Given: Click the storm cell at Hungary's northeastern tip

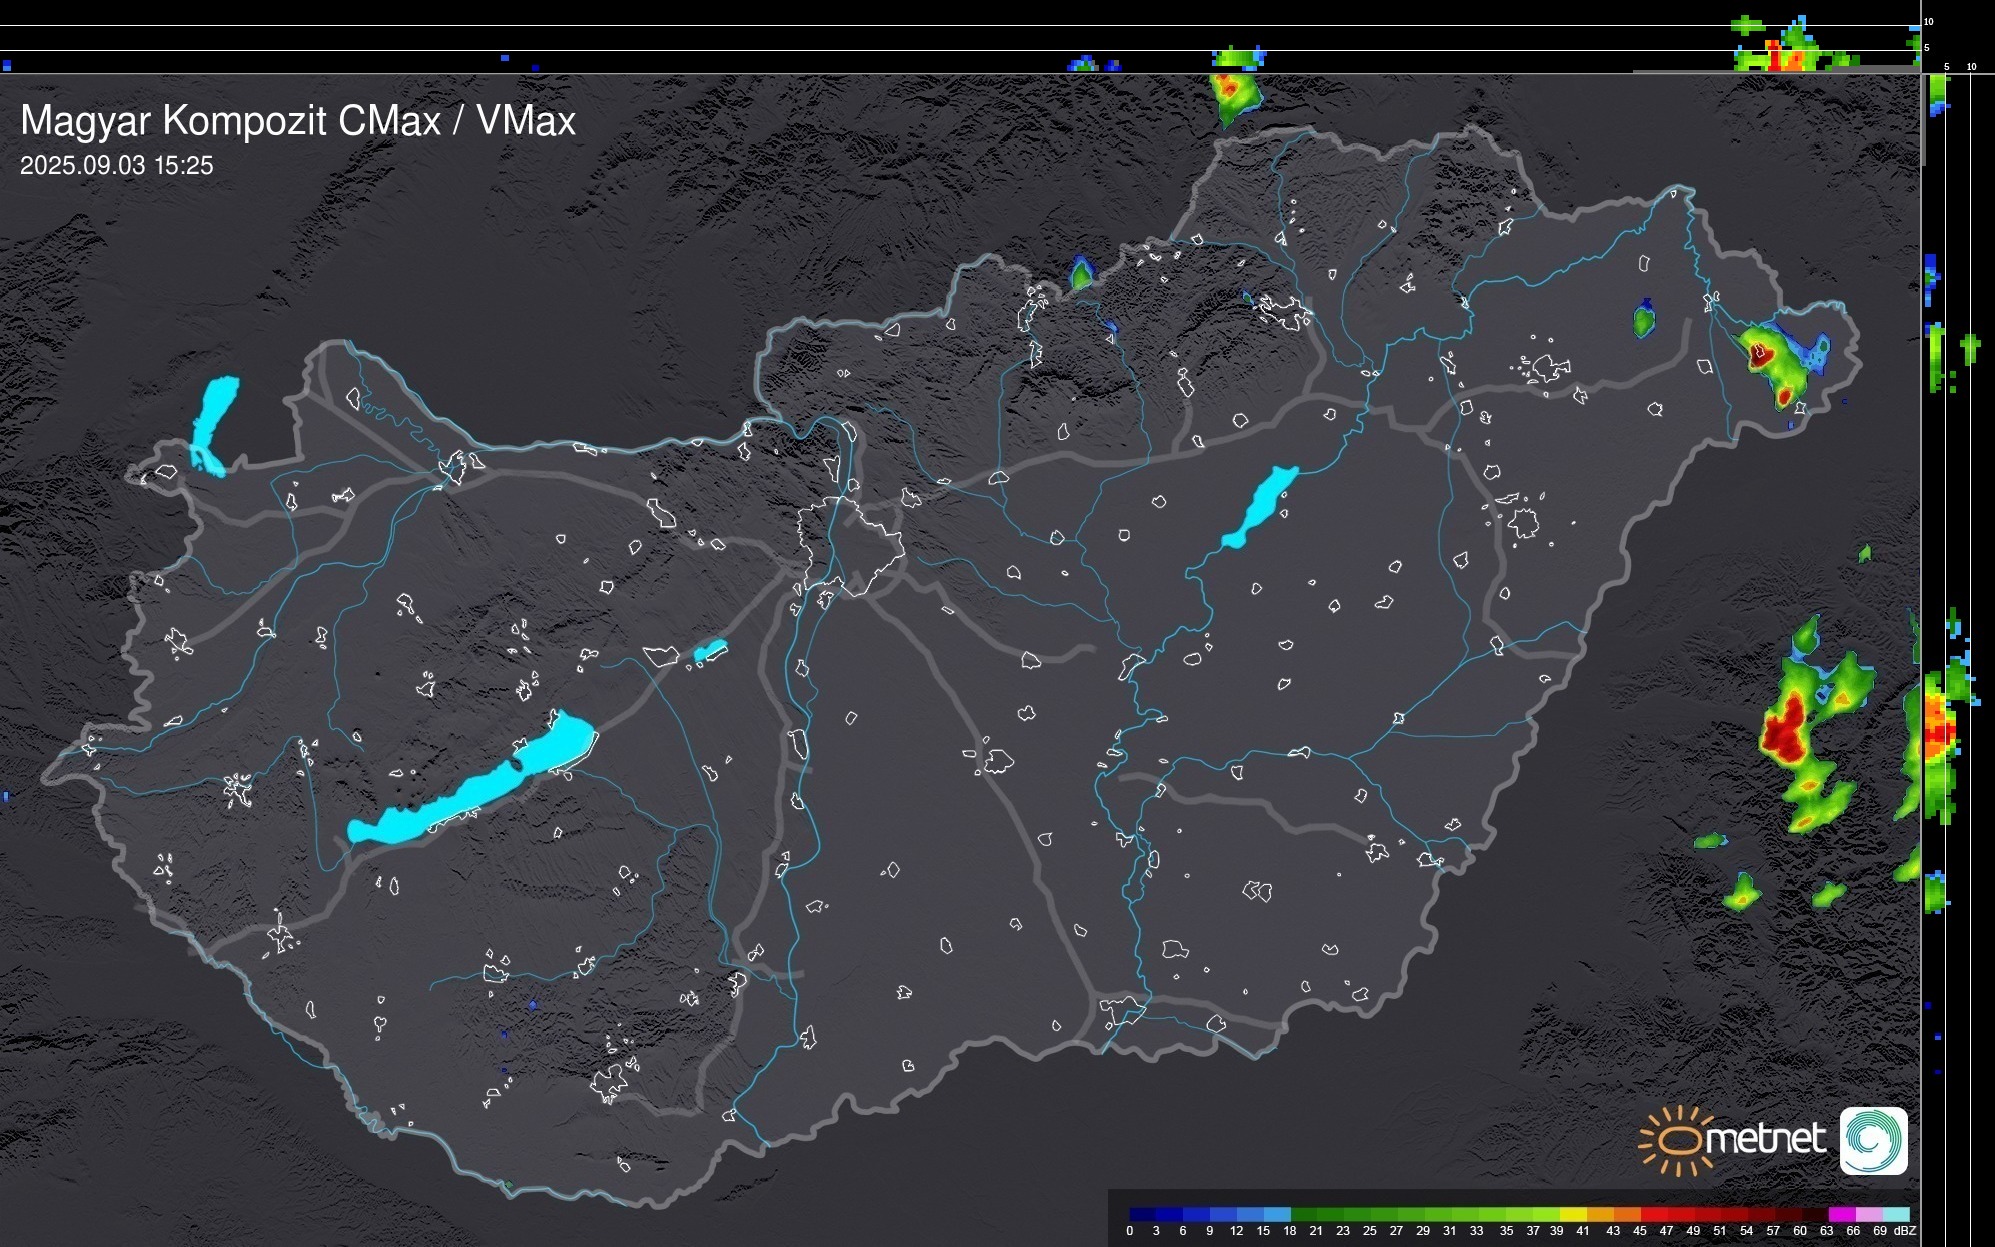Looking at the screenshot, I should [x=1770, y=360].
